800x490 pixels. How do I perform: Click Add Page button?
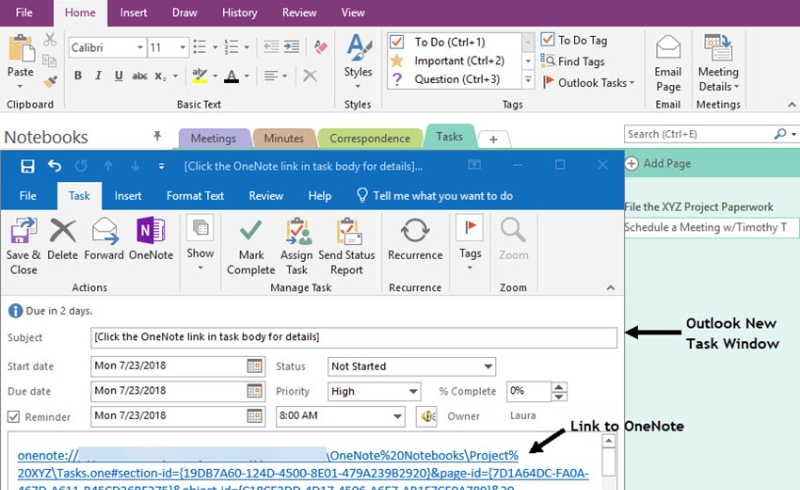click(659, 163)
